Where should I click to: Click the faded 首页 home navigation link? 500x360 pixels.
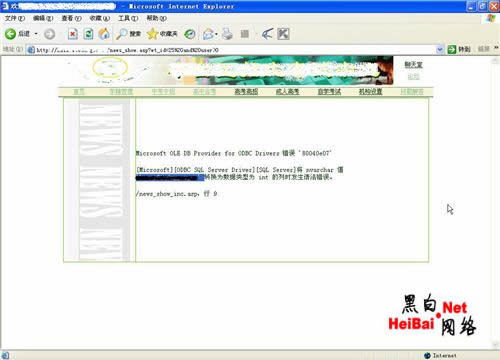pos(79,91)
